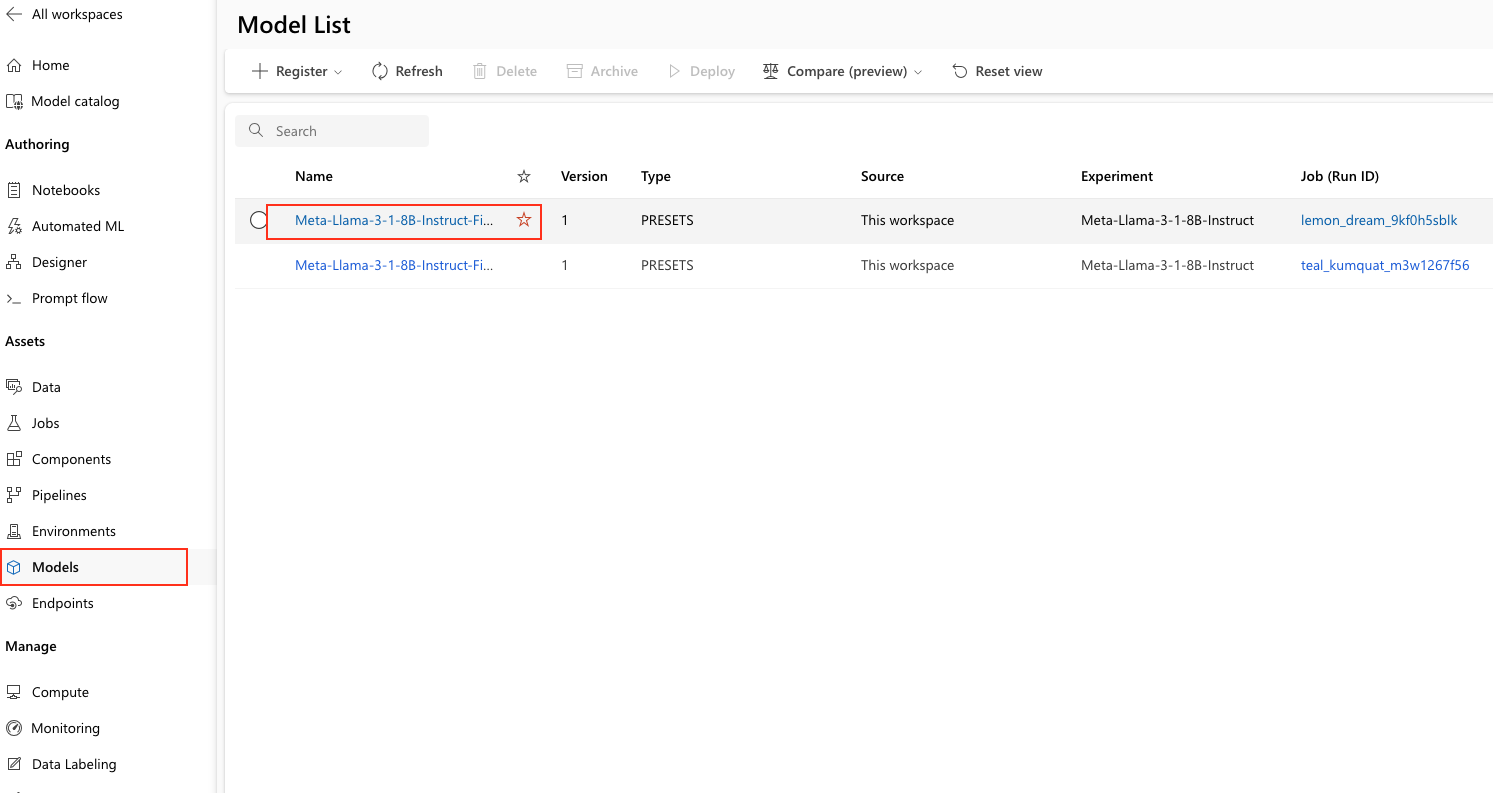Click the Archive toolbar button
This screenshot has height=793, width=1493.
[x=602, y=71]
